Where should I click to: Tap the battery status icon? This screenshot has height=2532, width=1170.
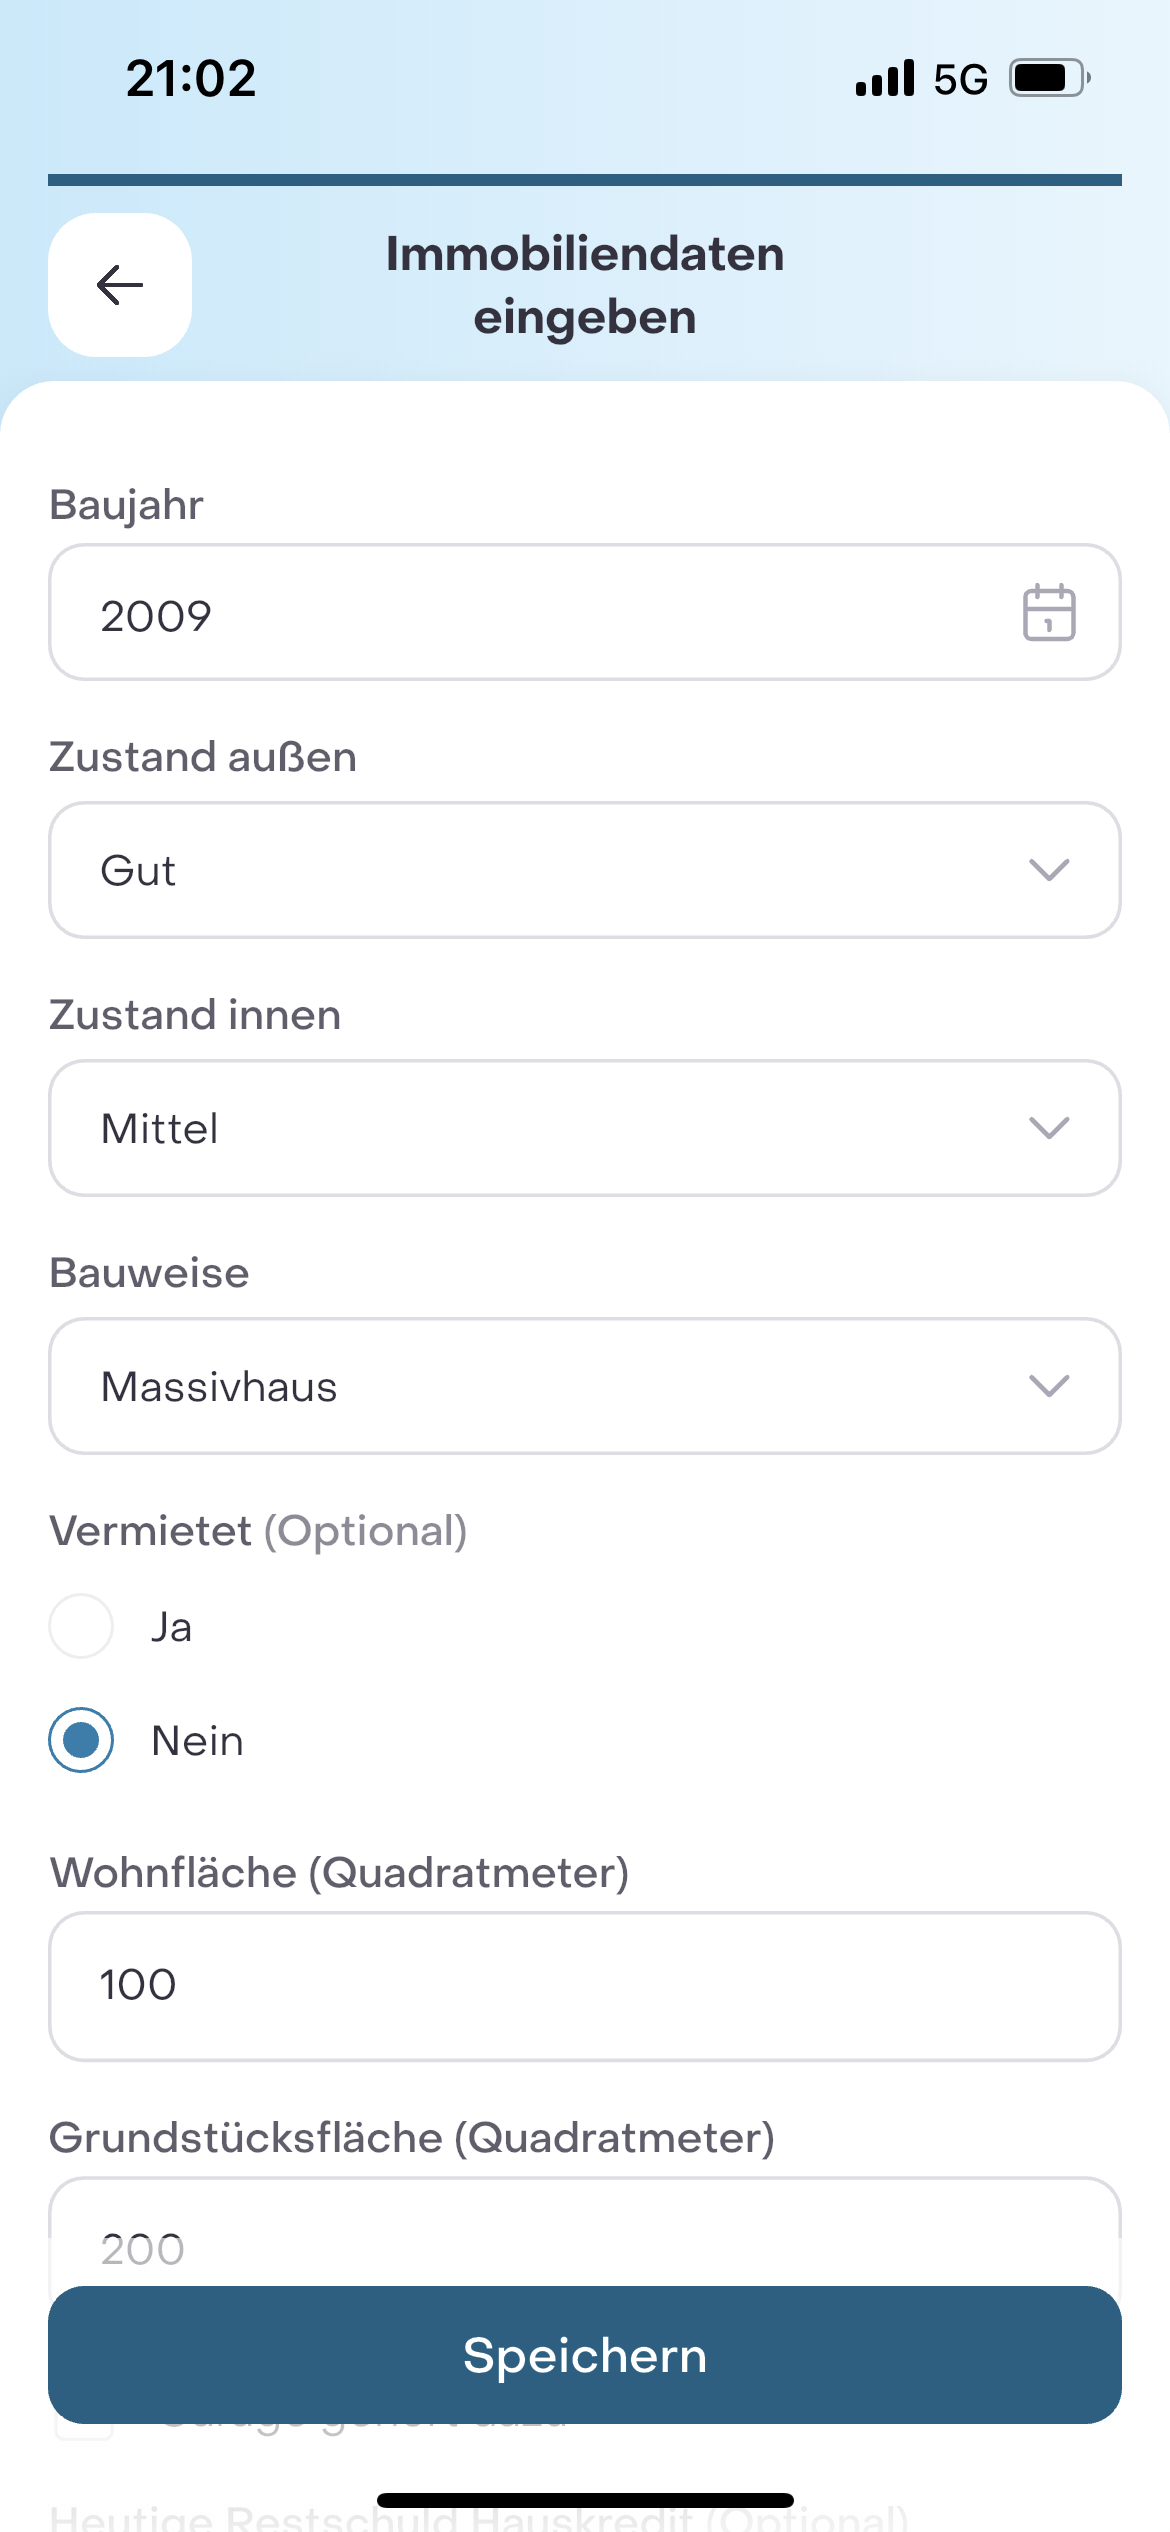tap(1048, 78)
